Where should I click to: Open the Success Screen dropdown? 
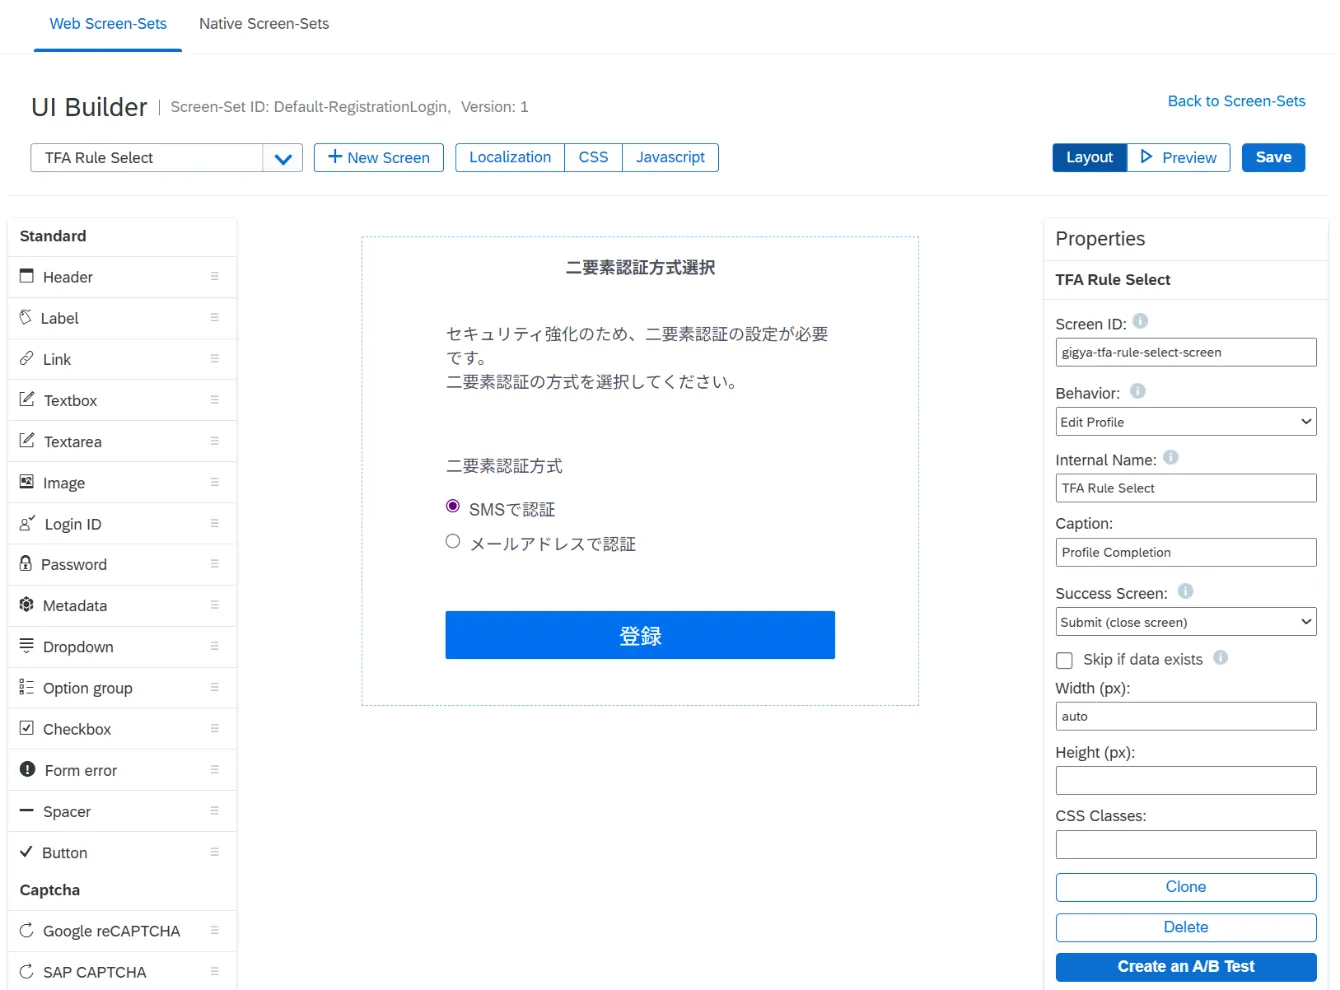[x=1185, y=622]
